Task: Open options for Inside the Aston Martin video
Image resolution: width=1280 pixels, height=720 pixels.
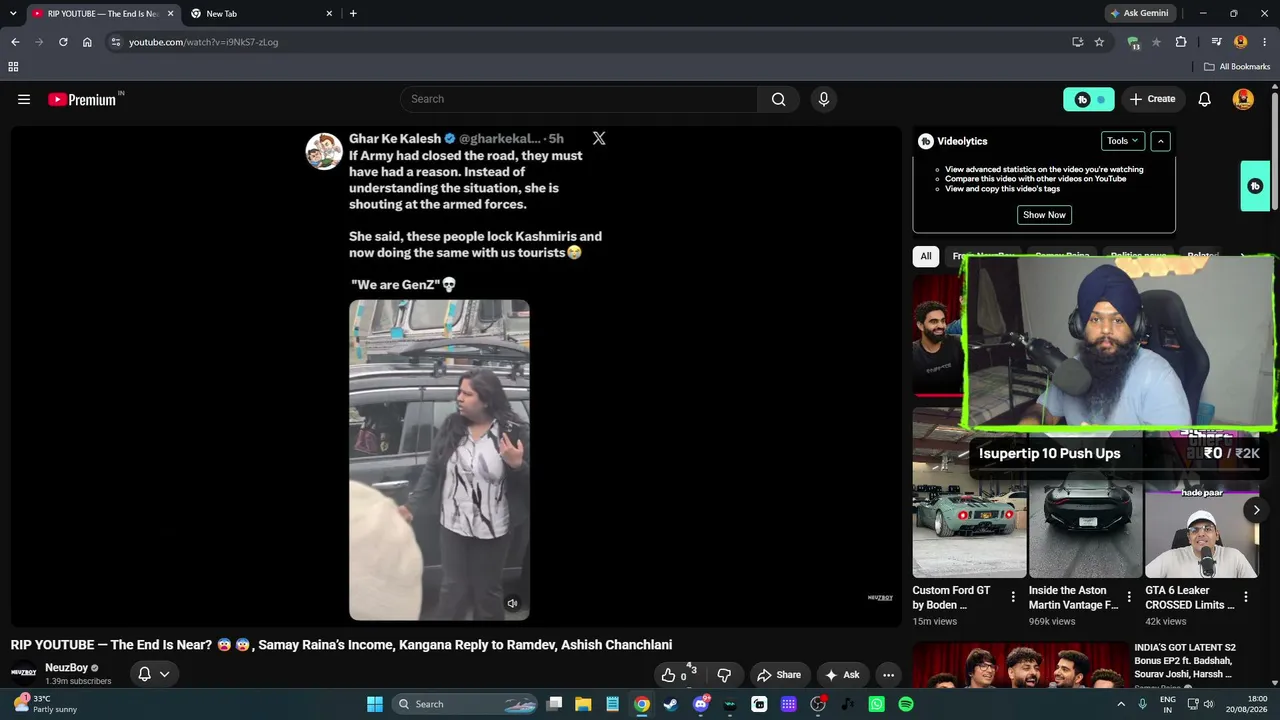Action: coord(1129,597)
